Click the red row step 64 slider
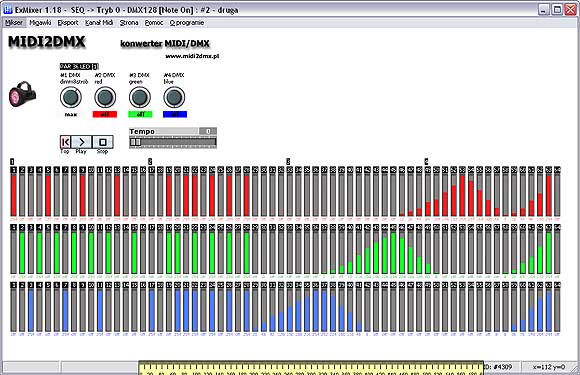580x375 pixels. (557, 196)
